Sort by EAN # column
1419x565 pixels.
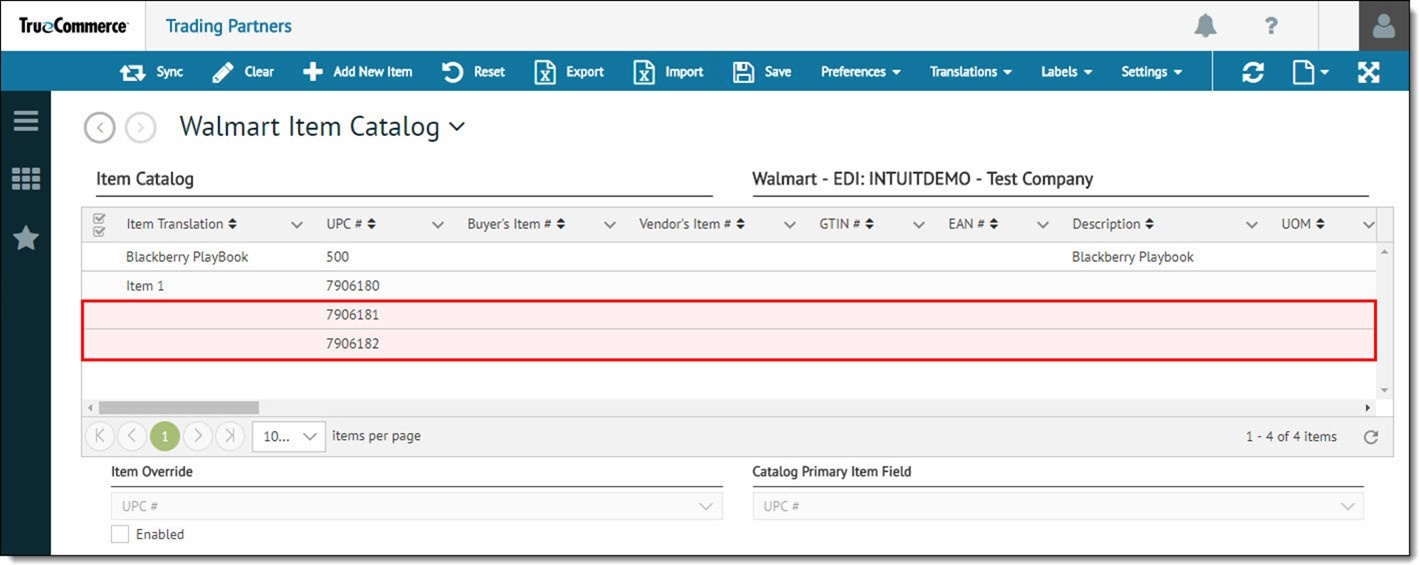click(974, 224)
